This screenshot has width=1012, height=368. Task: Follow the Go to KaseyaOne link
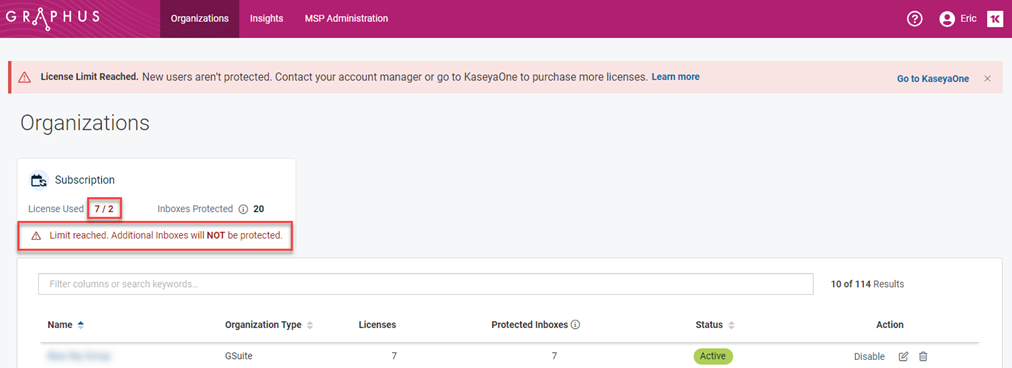[x=933, y=79]
